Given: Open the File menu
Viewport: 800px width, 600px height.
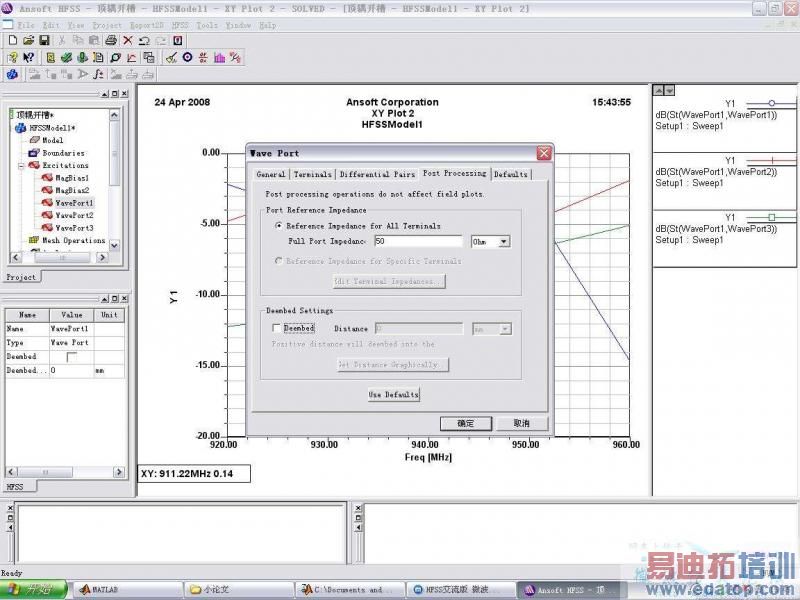Looking at the screenshot, I should 26,25.
